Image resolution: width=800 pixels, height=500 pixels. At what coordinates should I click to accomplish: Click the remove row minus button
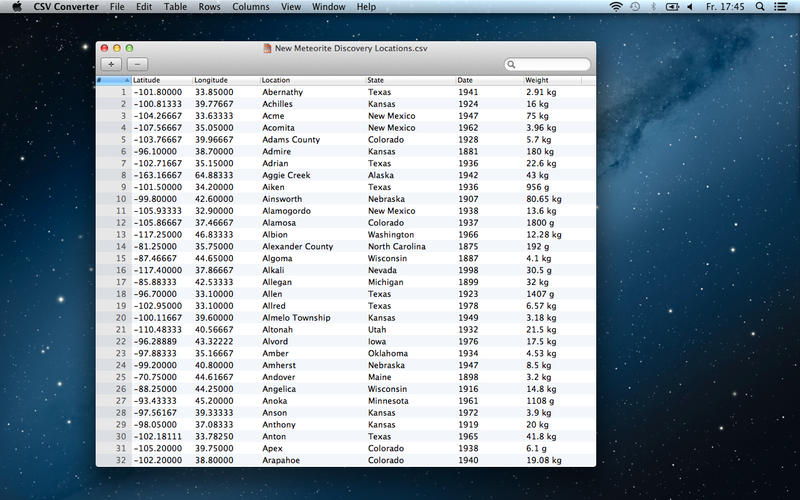tap(136, 64)
